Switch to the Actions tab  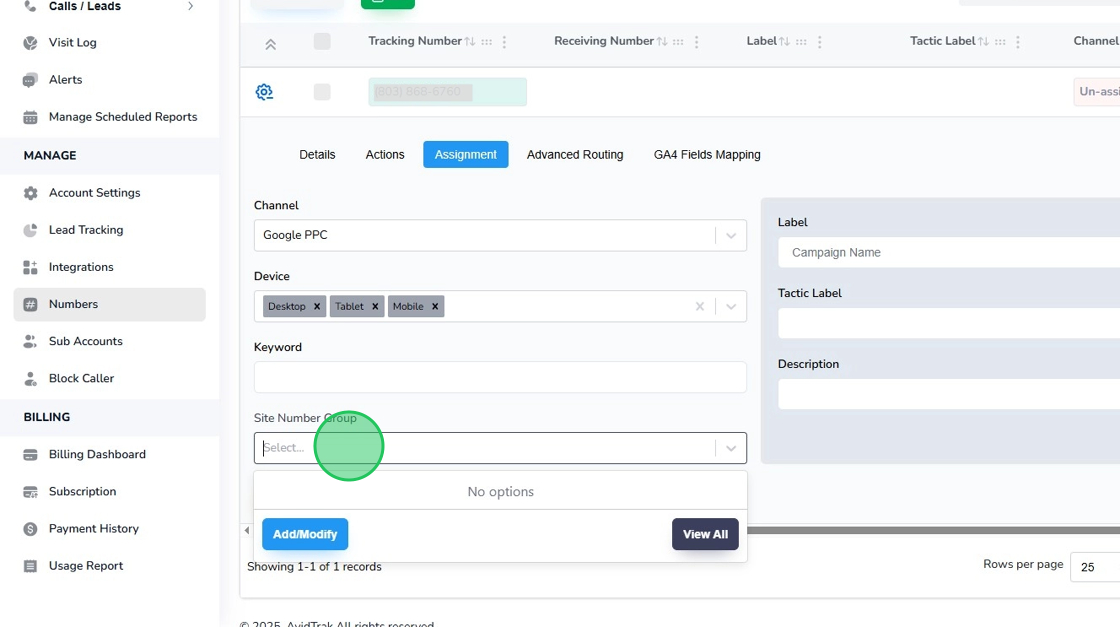[385, 154]
